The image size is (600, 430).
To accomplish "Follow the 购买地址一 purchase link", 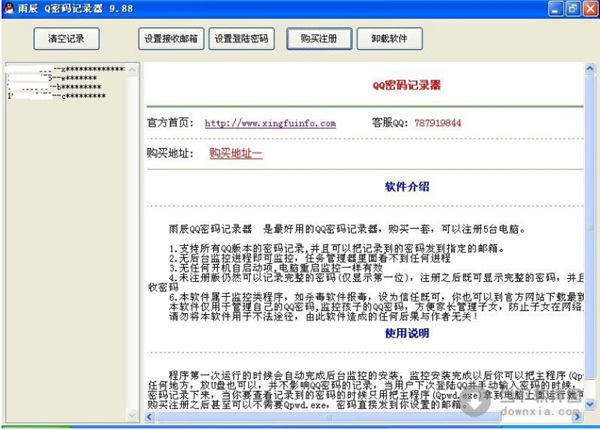I will (x=236, y=153).
